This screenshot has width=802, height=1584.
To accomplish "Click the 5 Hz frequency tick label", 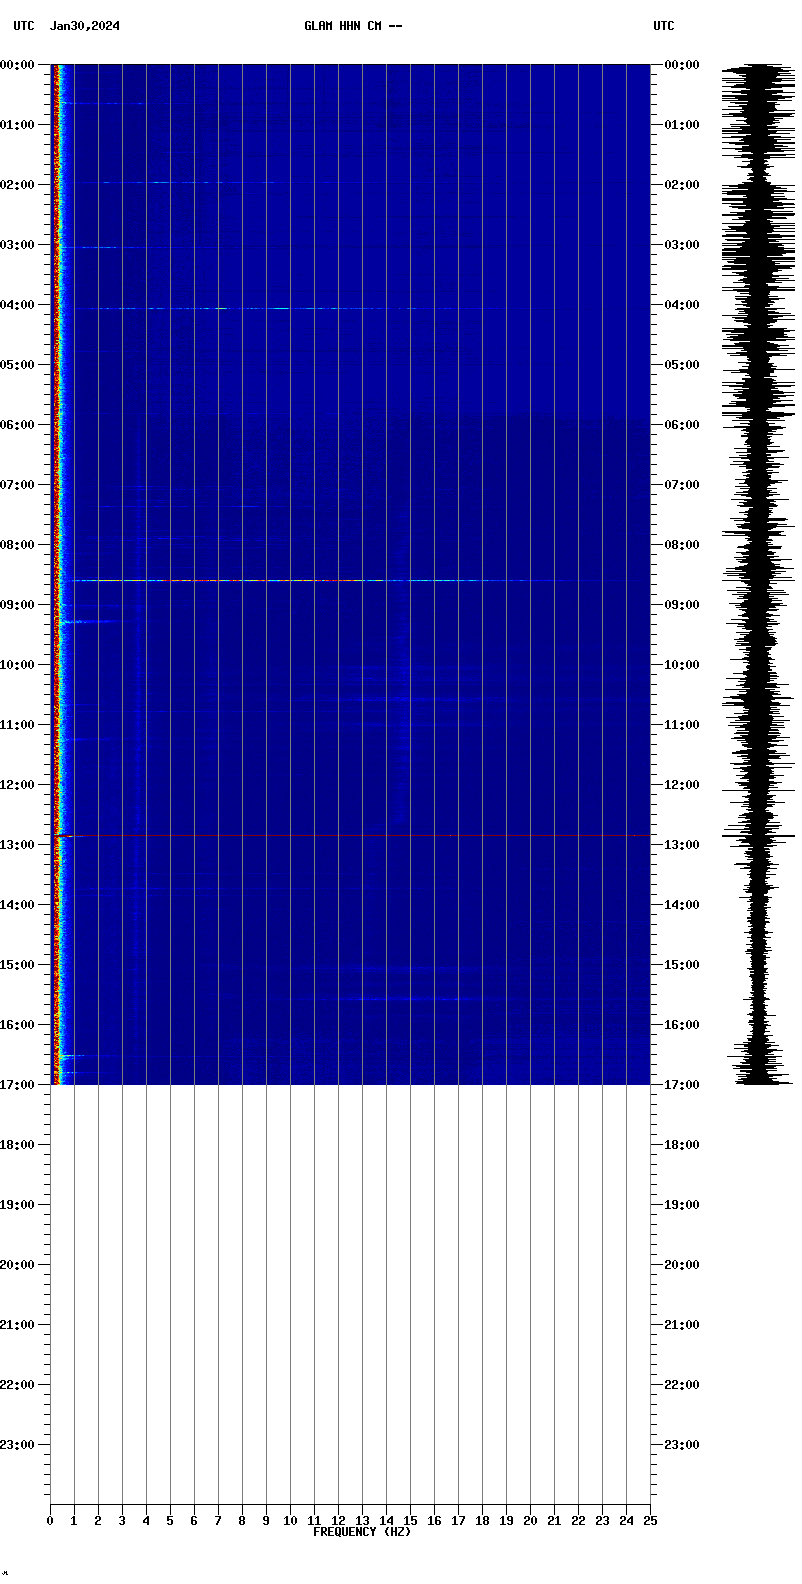I will pyautogui.click(x=170, y=1521).
